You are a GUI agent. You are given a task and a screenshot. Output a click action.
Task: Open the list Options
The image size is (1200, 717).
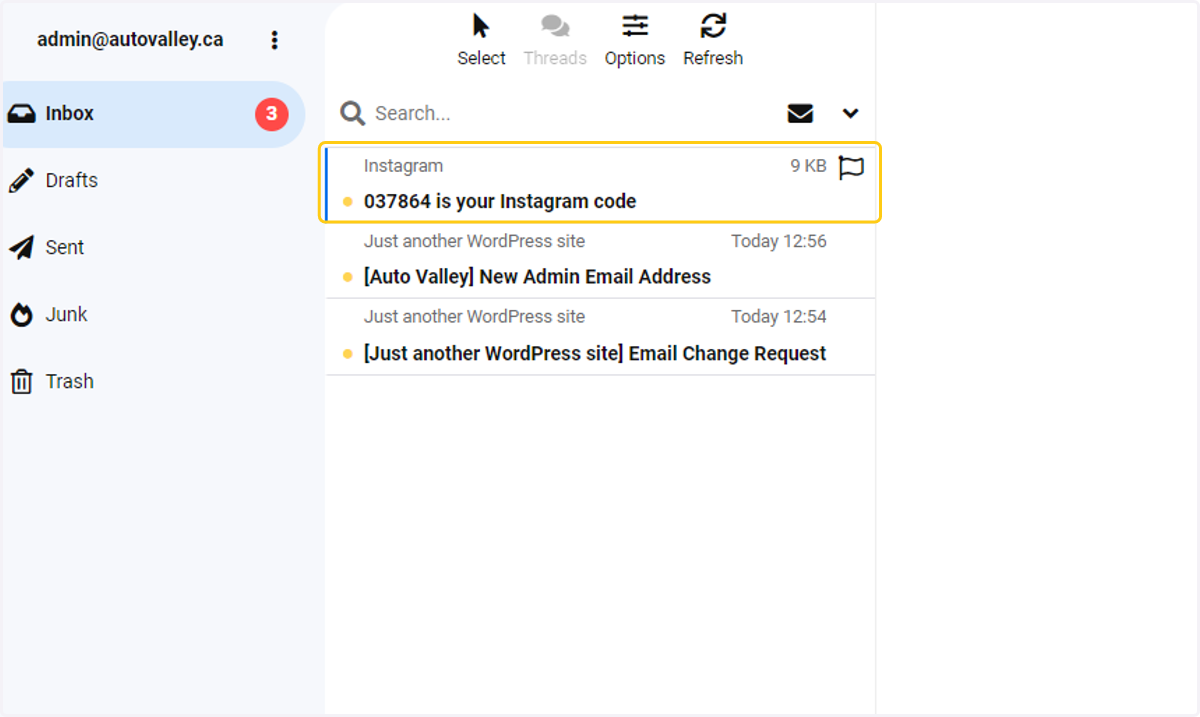[635, 40]
